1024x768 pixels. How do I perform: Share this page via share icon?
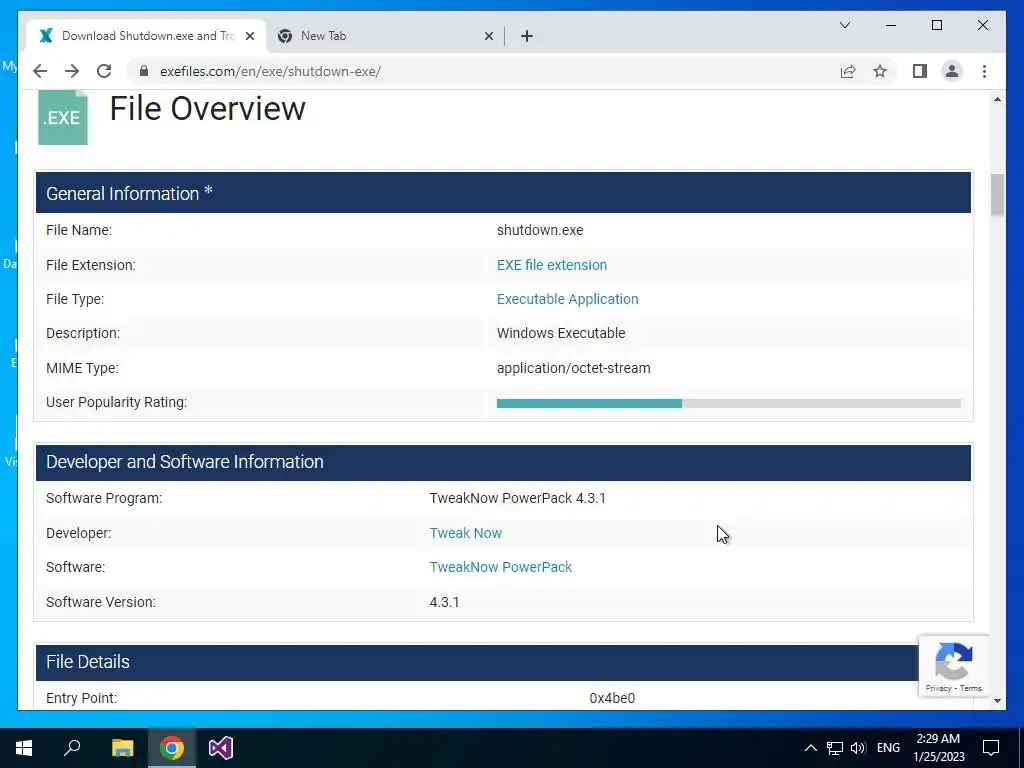point(848,71)
